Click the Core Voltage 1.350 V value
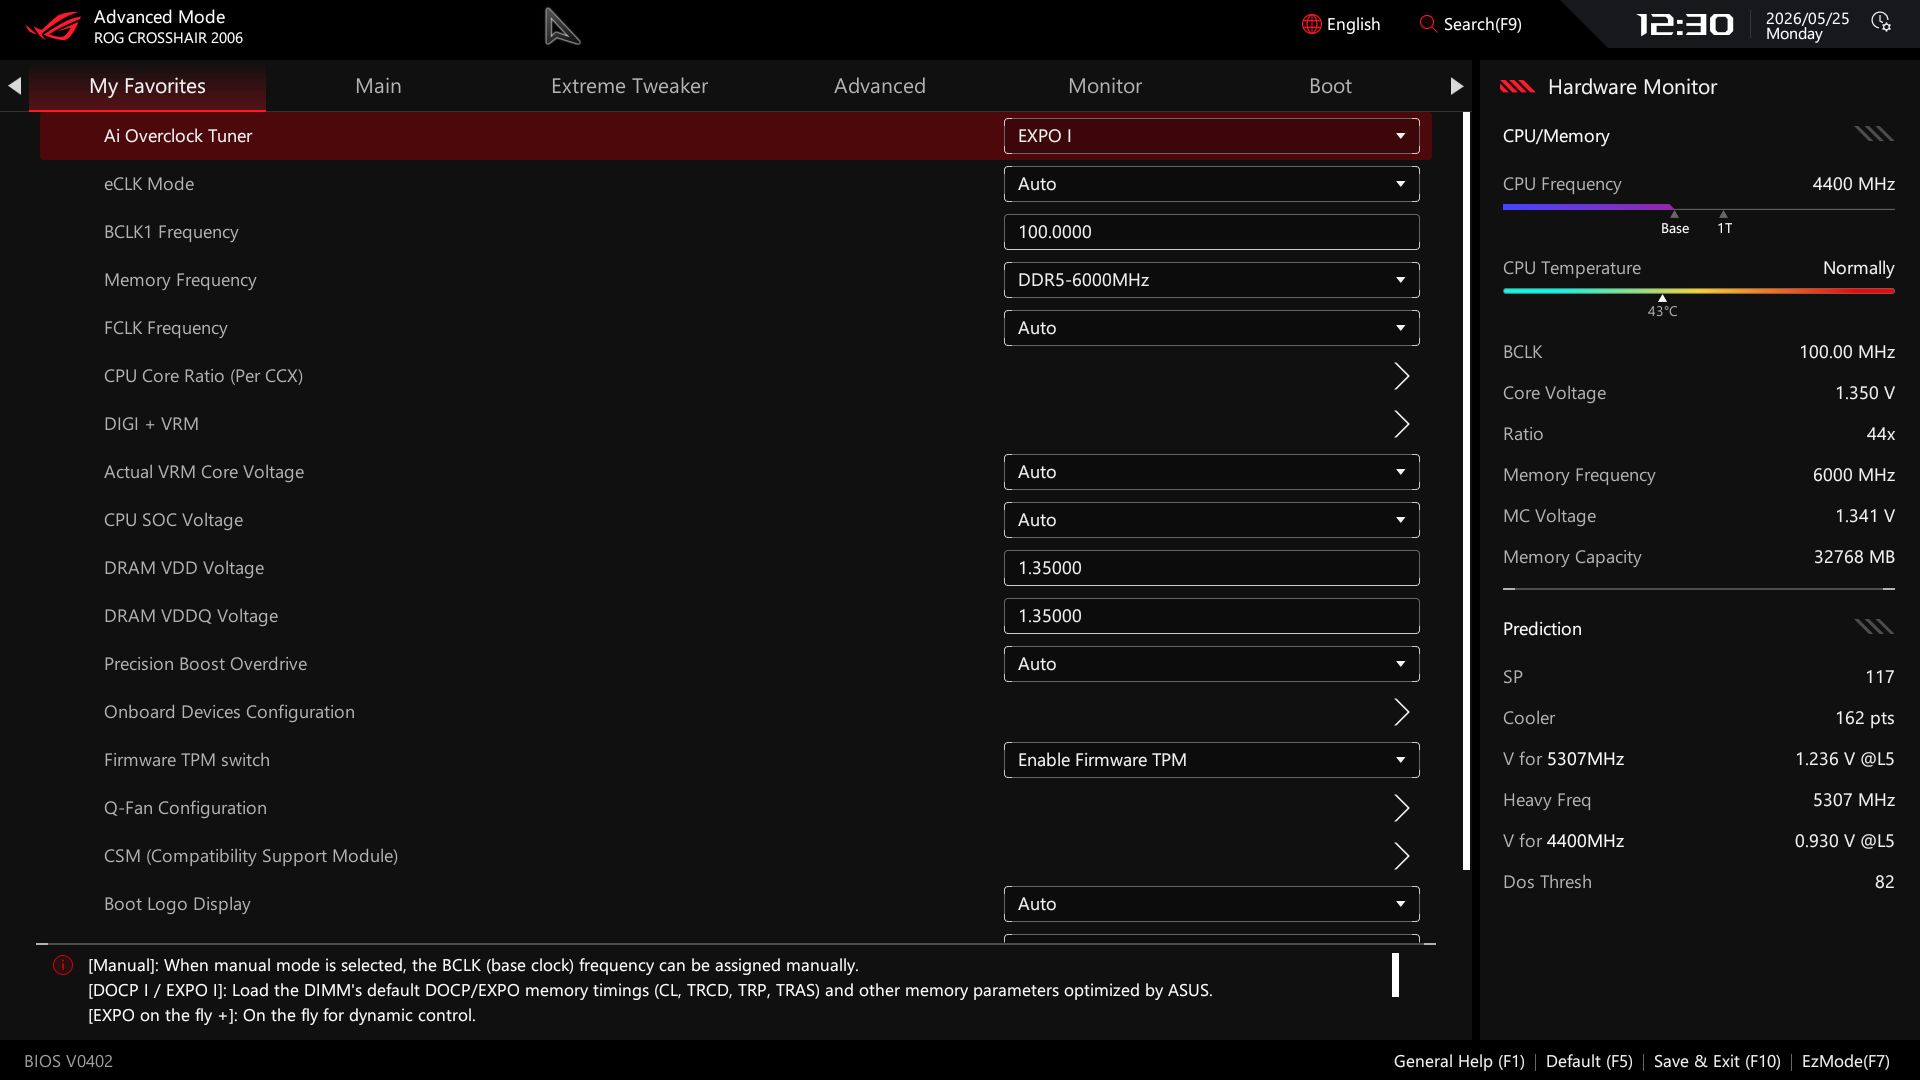This screenshot has height=1080, width=1920. click(1864, 393)
